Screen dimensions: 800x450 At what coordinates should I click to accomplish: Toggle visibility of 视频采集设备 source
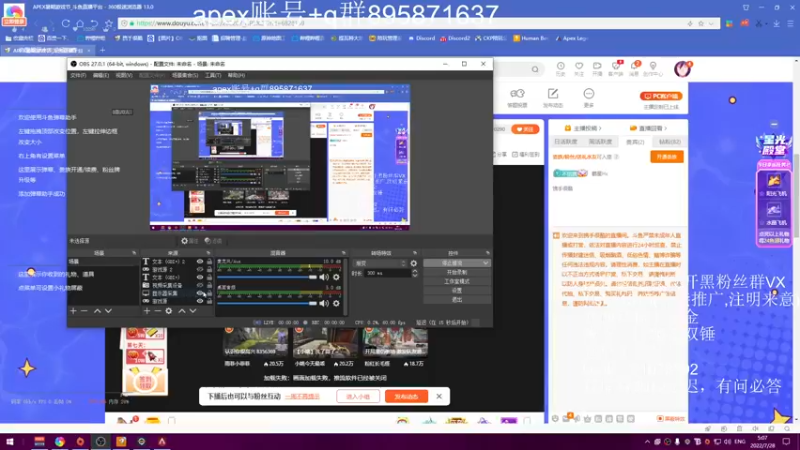tap(200, 285)
